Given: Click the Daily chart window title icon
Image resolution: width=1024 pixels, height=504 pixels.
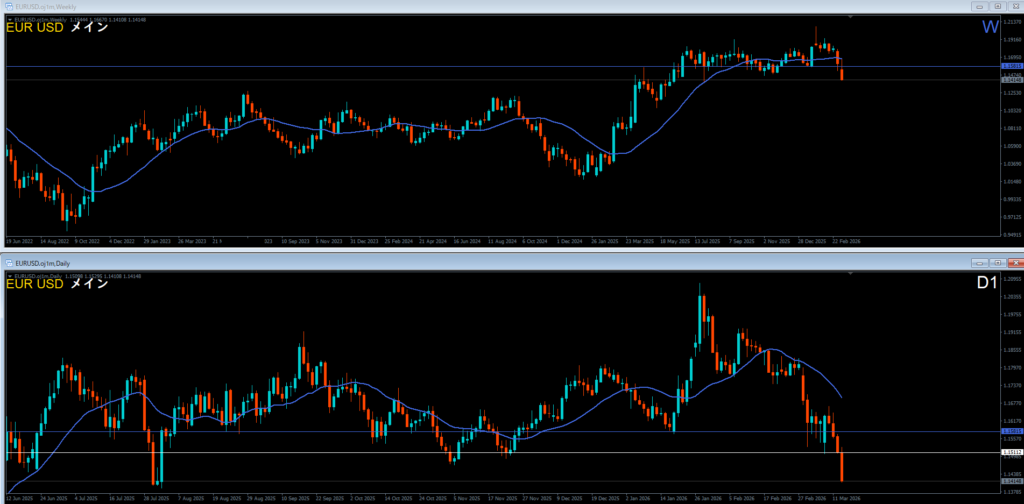Looking at the screenshot, I should (x=9, y=262).
